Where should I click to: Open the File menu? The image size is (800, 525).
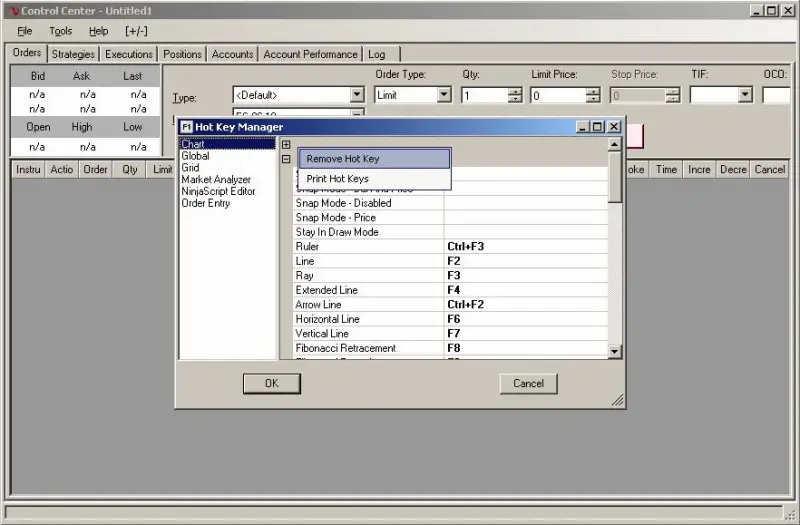coord(24,31)
